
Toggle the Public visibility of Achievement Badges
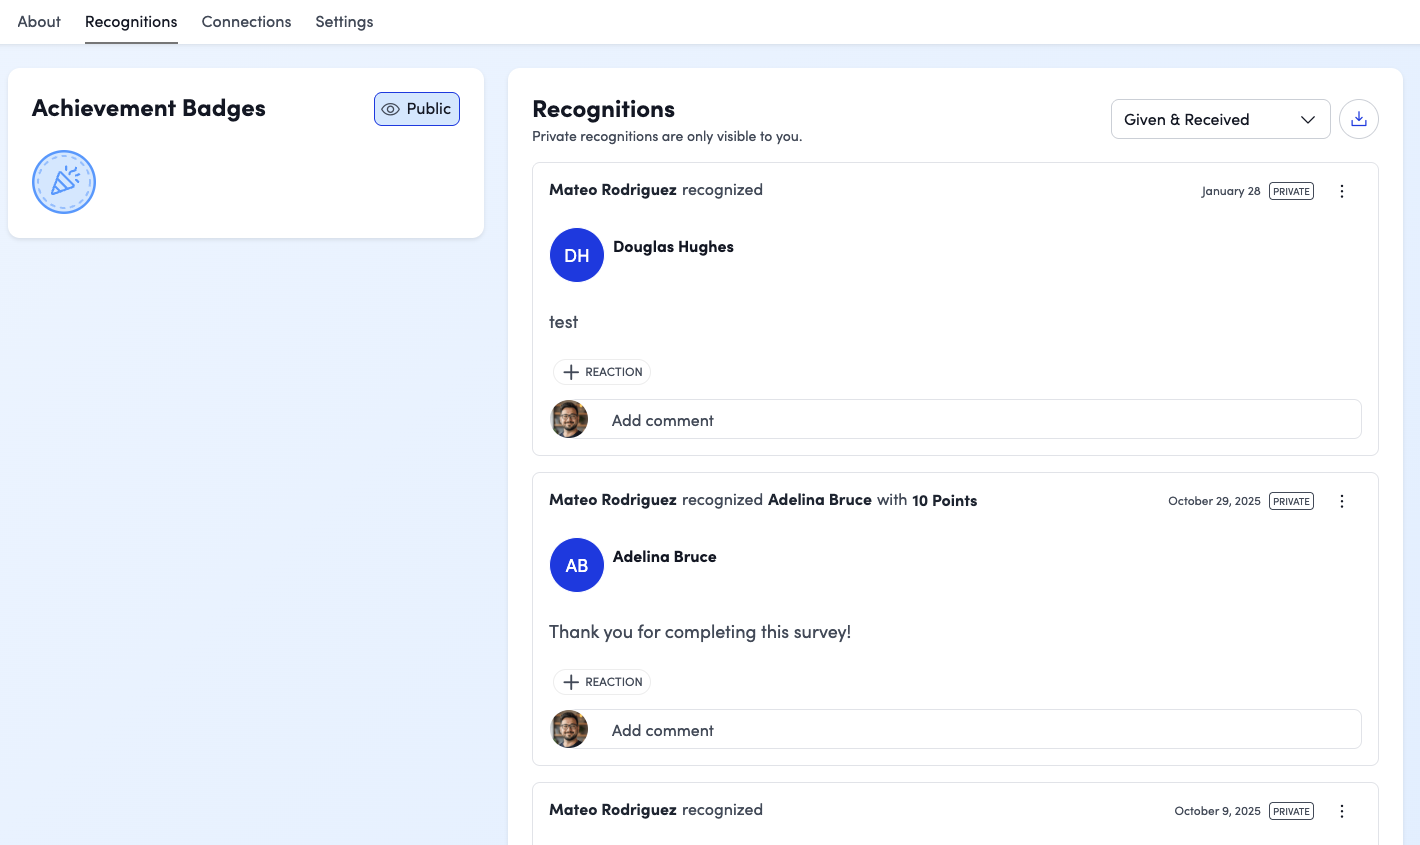click(x=417, y=109)
